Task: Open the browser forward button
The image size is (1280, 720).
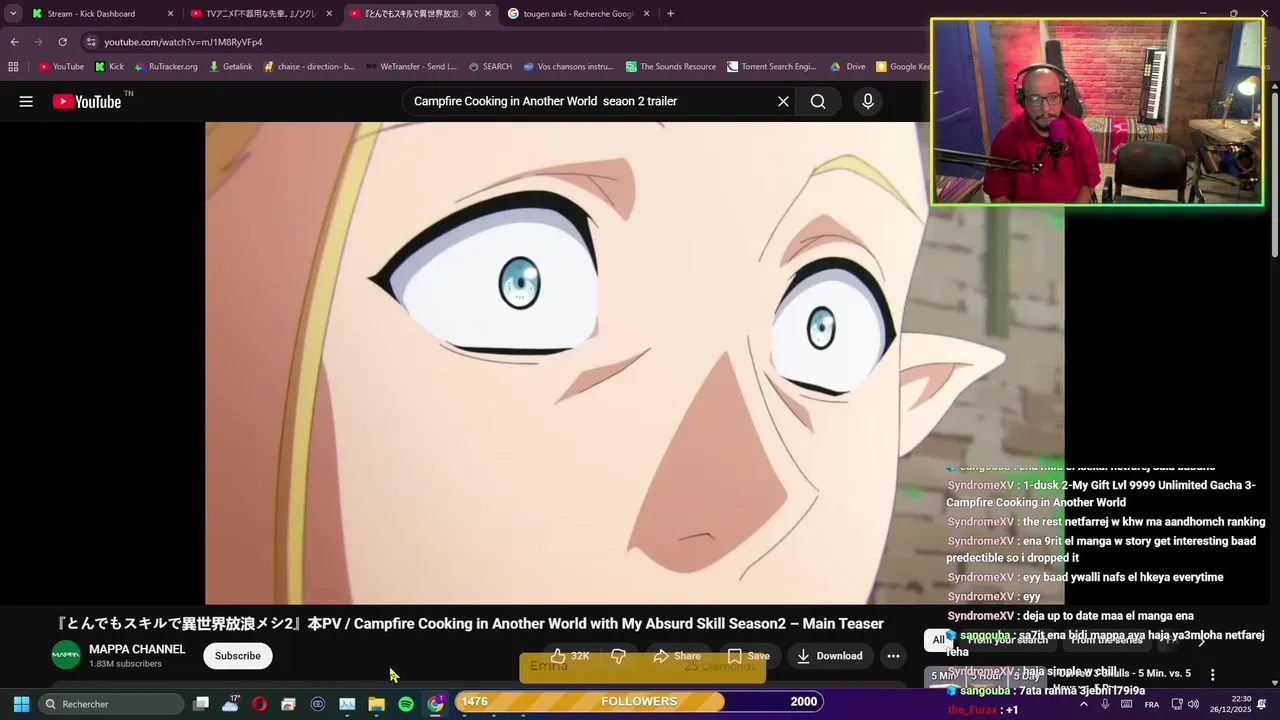Action: click(38, 42)
